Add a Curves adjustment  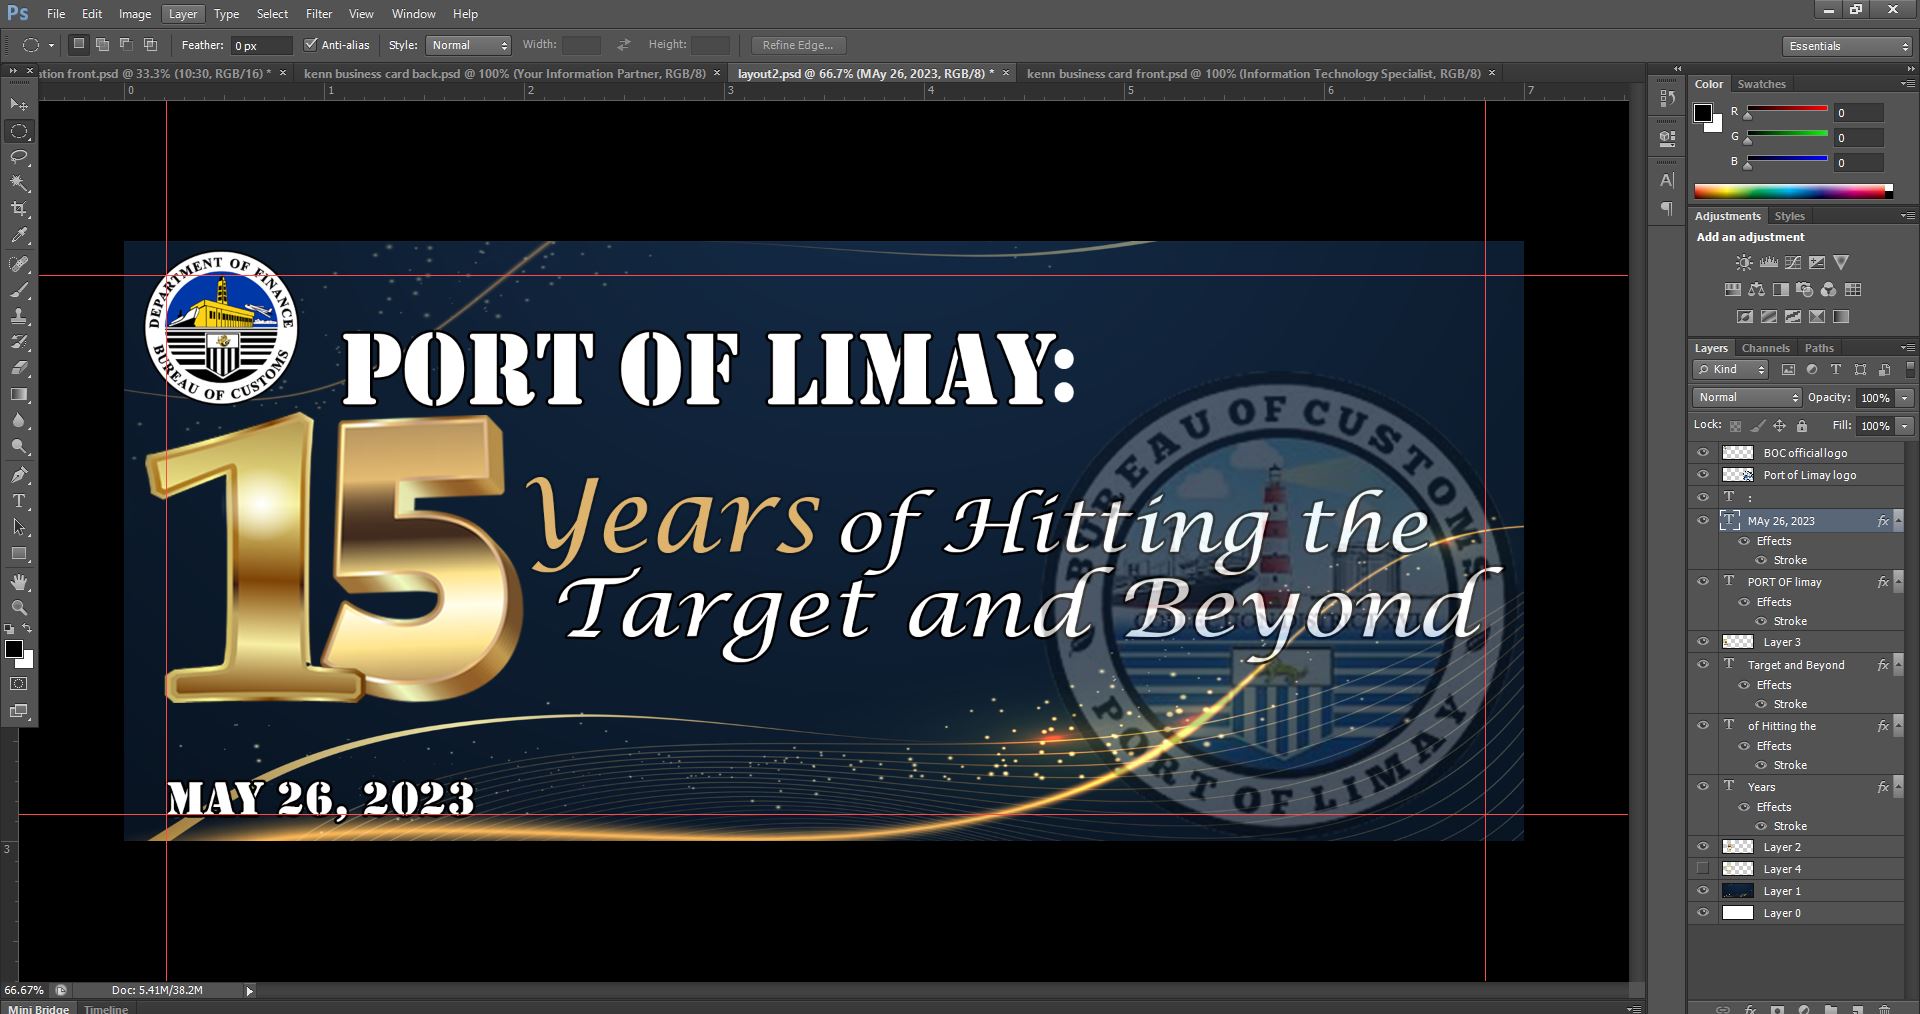point(1793,263)
